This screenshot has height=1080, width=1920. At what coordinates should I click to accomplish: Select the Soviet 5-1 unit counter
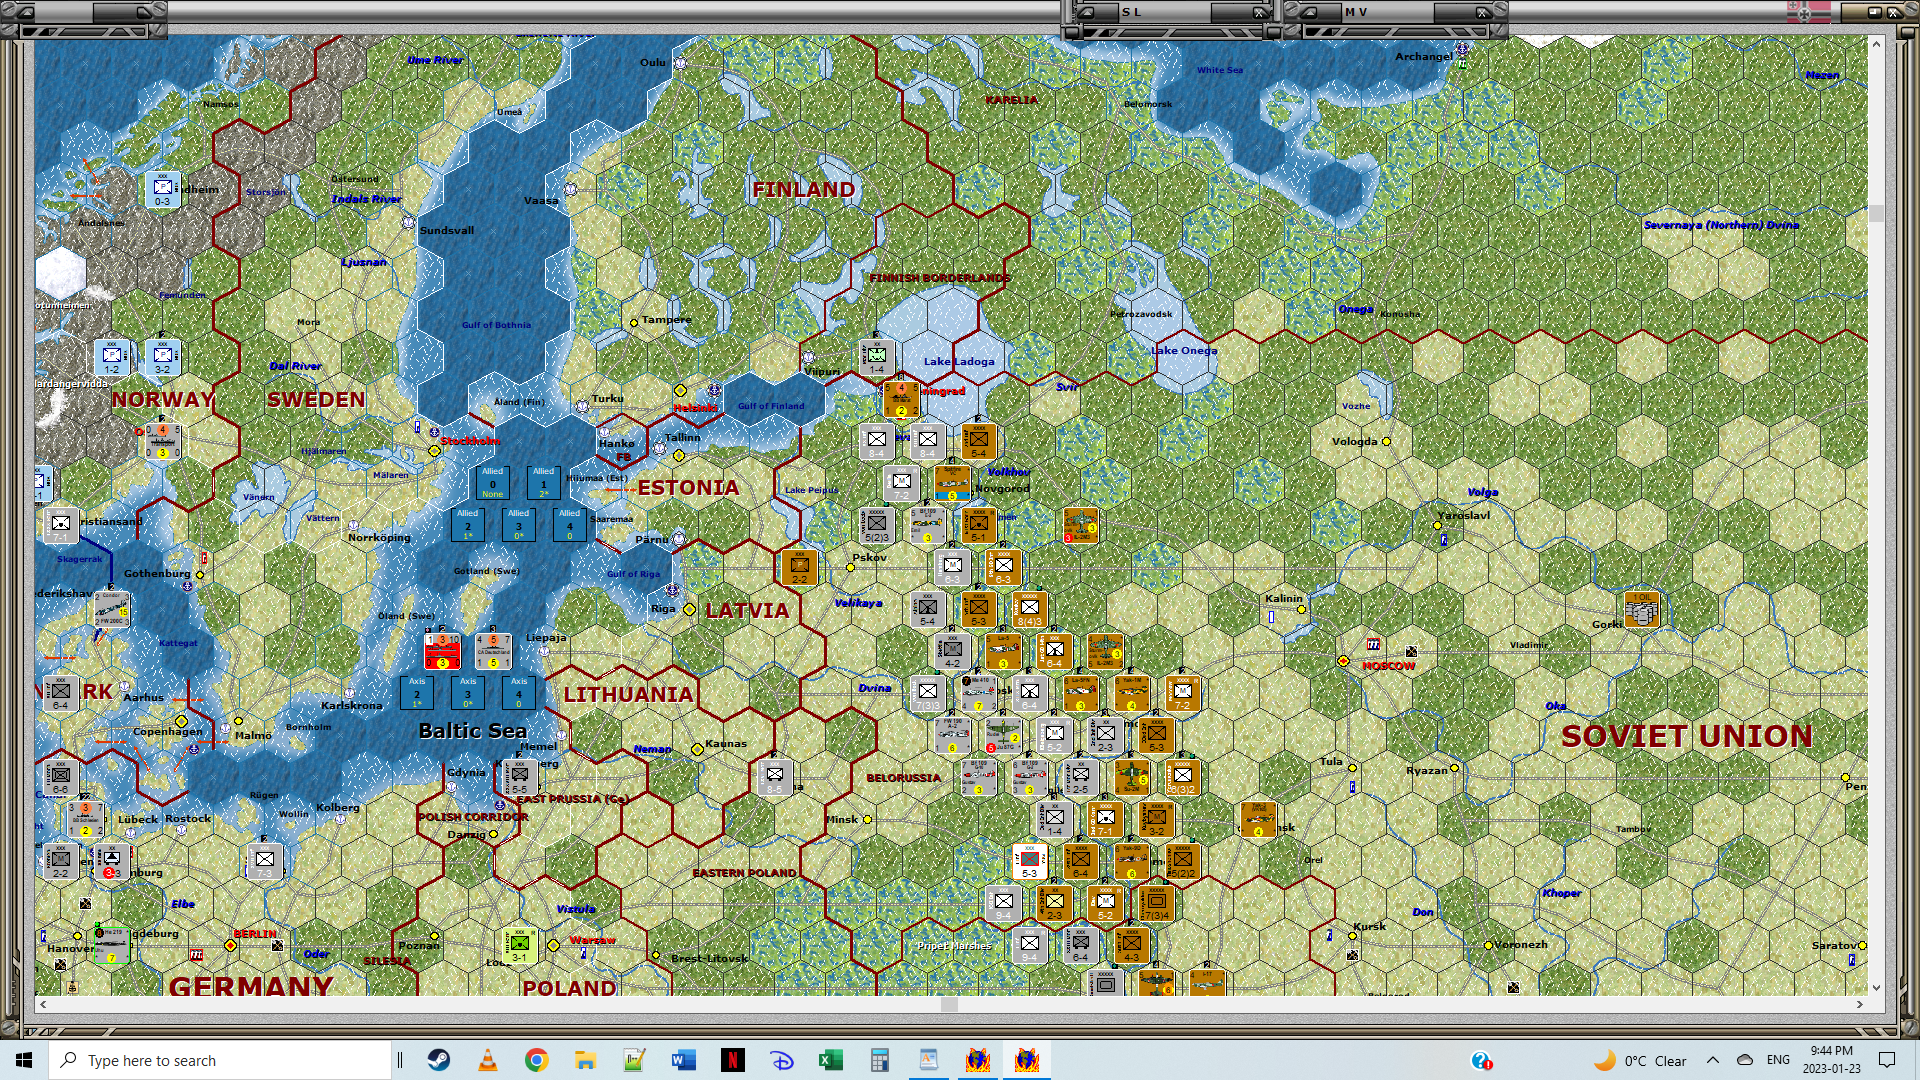click(978, 525)
